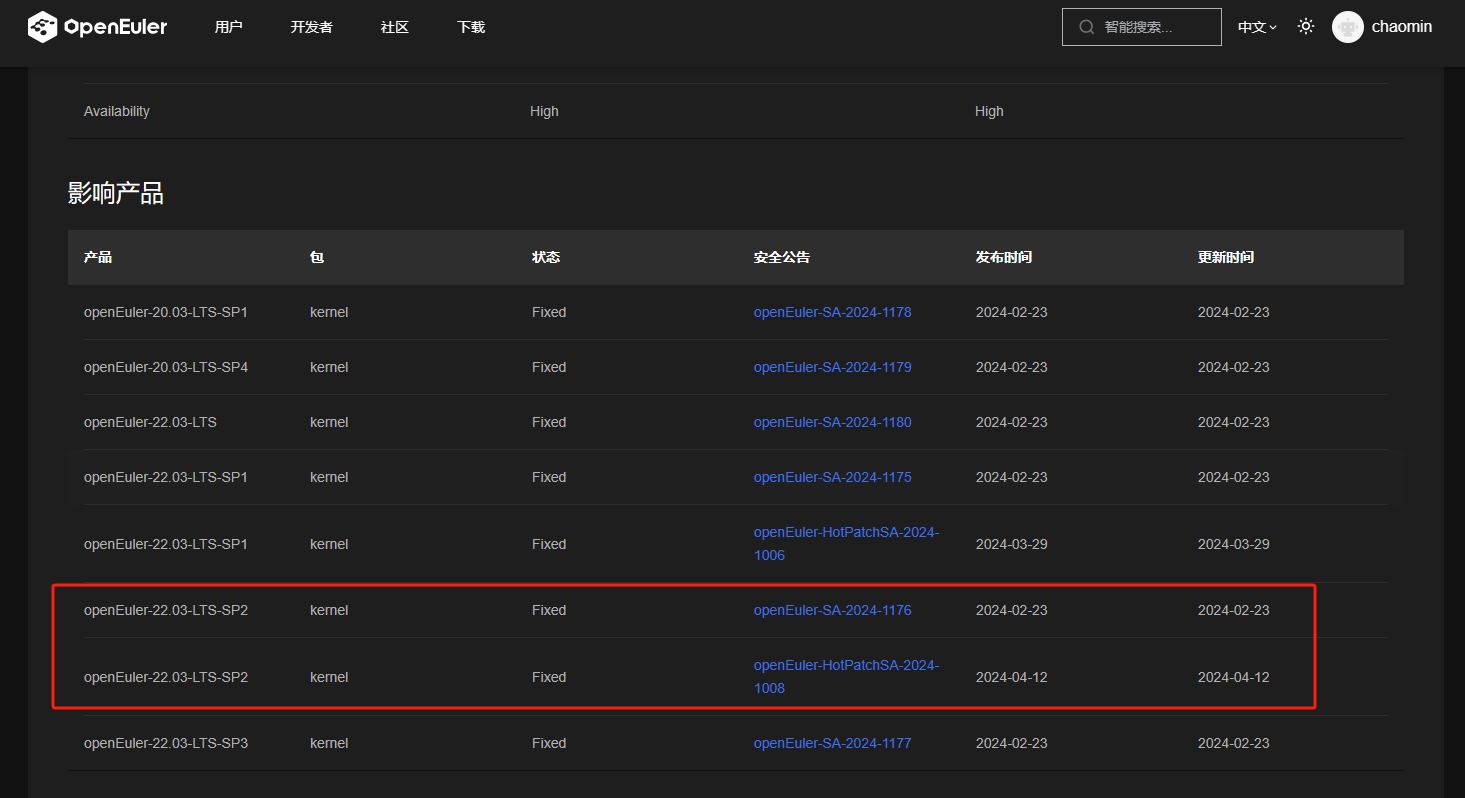The height and width of the screenshot is (798, 1465).
Task: Open the 下载 navigation menu
Action: (470, 27)
